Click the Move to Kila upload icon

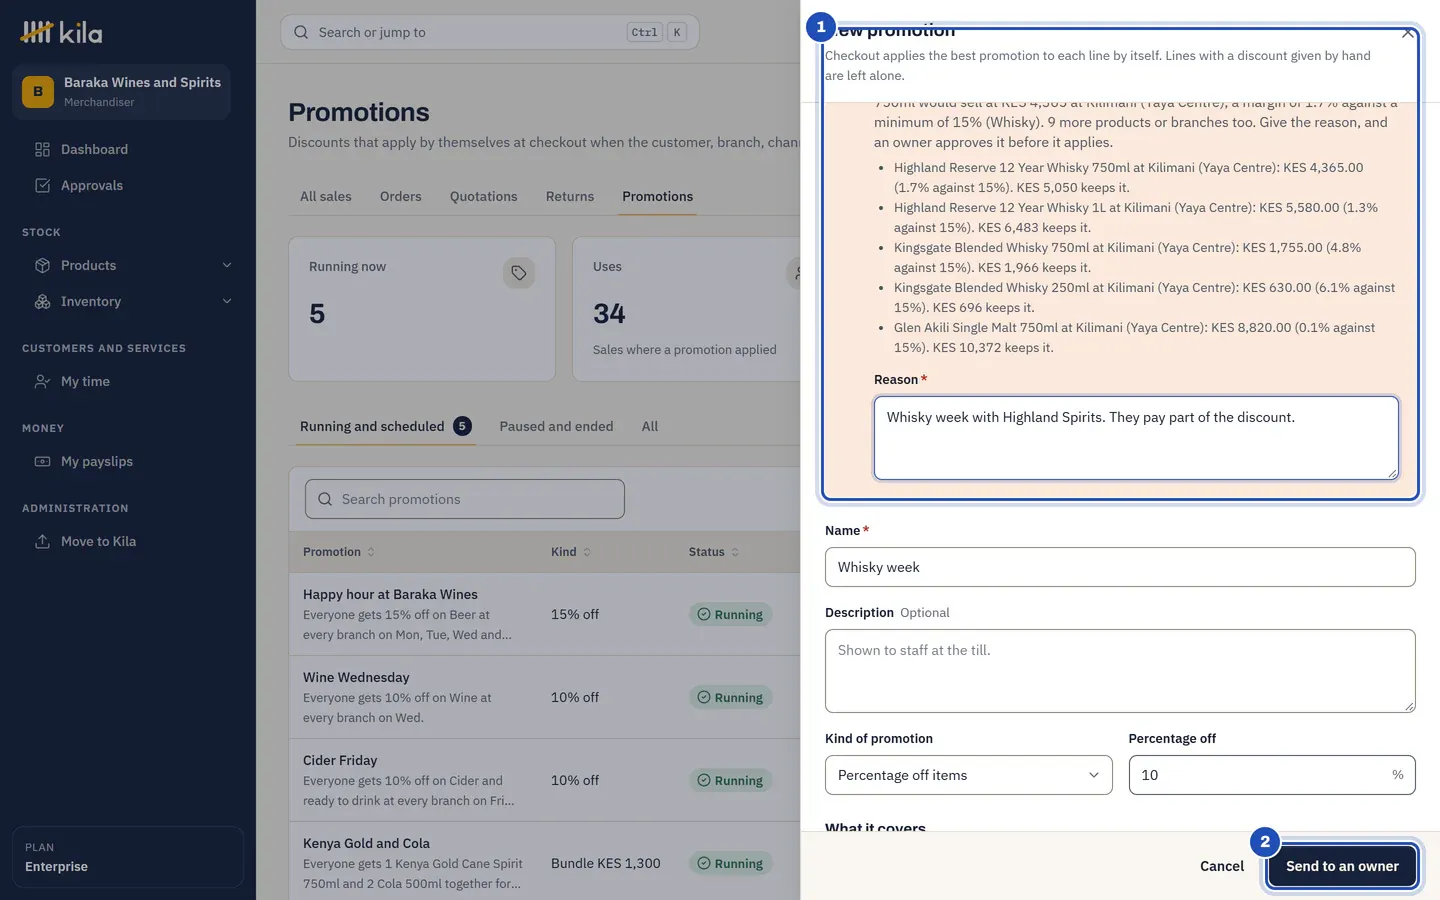(x=42, y=541)
